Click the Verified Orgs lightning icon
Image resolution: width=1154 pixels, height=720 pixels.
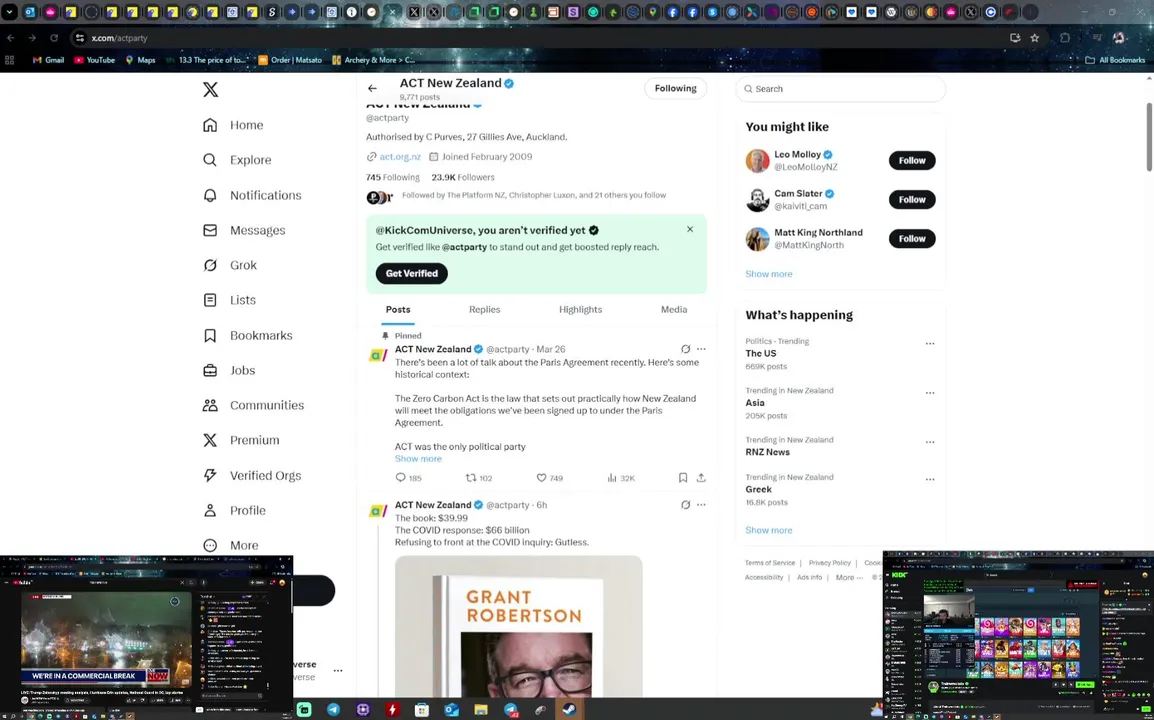point(210,476)
